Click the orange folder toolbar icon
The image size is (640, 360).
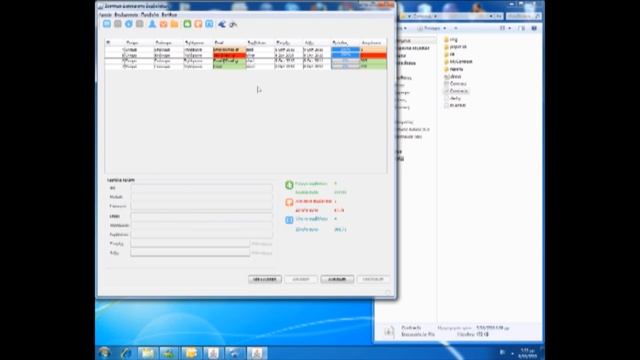pos(174,24)
